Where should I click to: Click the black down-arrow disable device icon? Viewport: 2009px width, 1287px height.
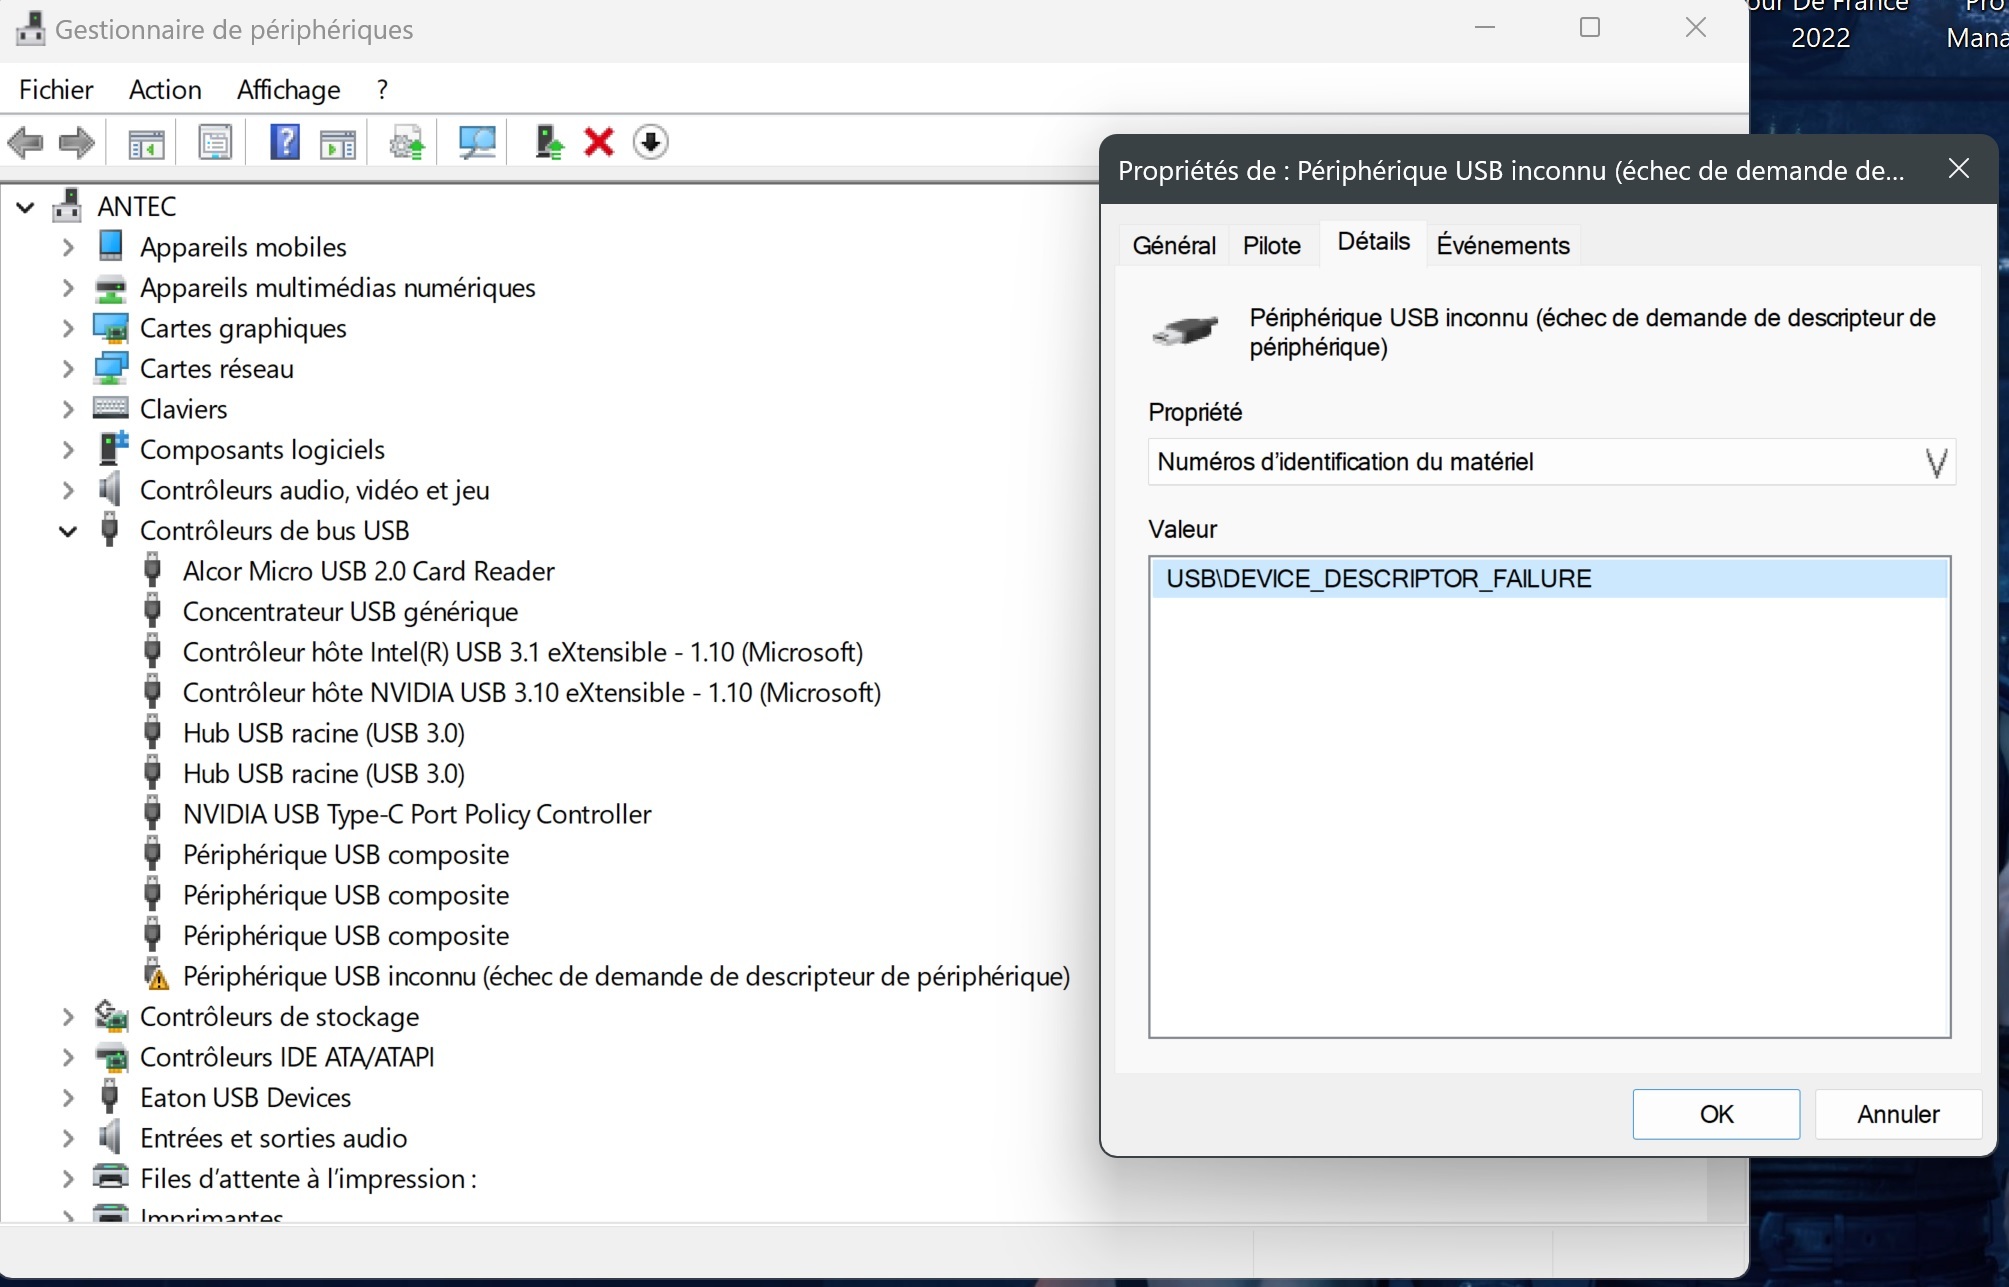pyautogui.click(x=650, y=142)
